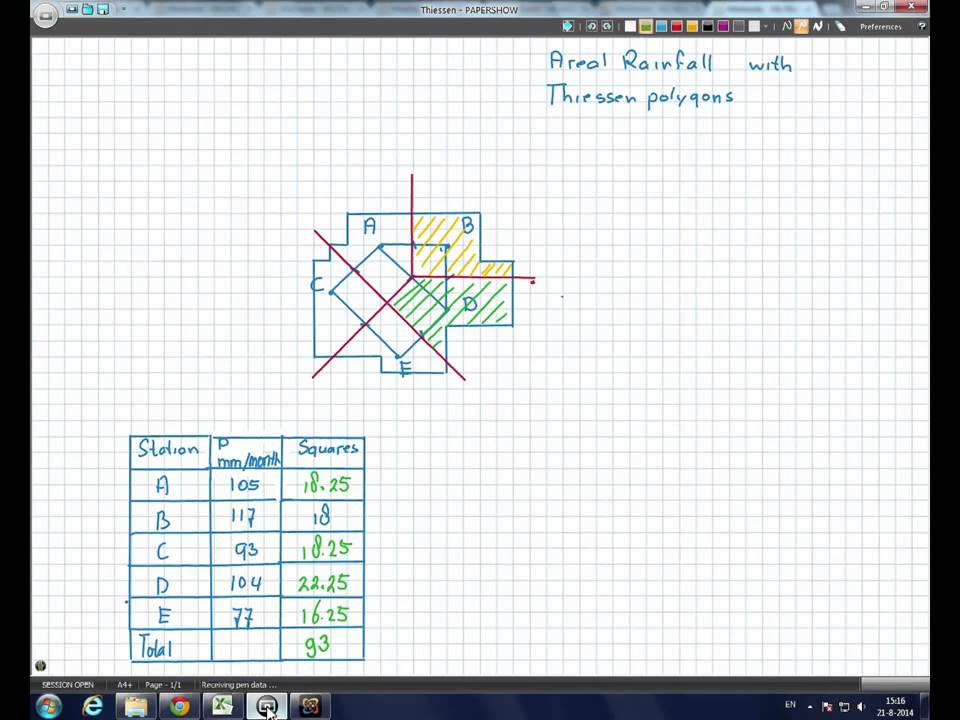The height and width of the screenshot is (720, 960).
Task: Click the open folder icon in quick toolbar
Action: [88, 9]
